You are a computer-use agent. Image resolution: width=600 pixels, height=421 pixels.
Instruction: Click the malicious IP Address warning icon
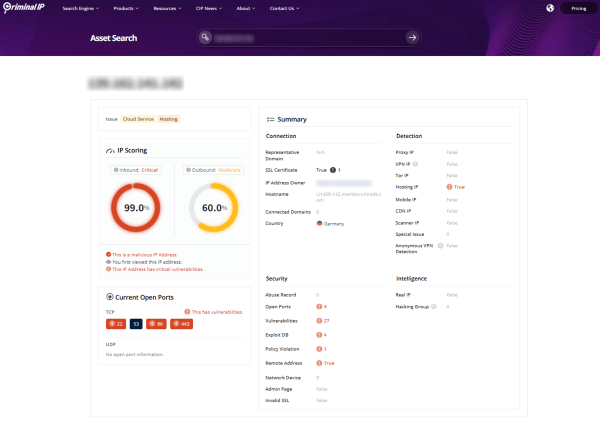coord(108,255)
